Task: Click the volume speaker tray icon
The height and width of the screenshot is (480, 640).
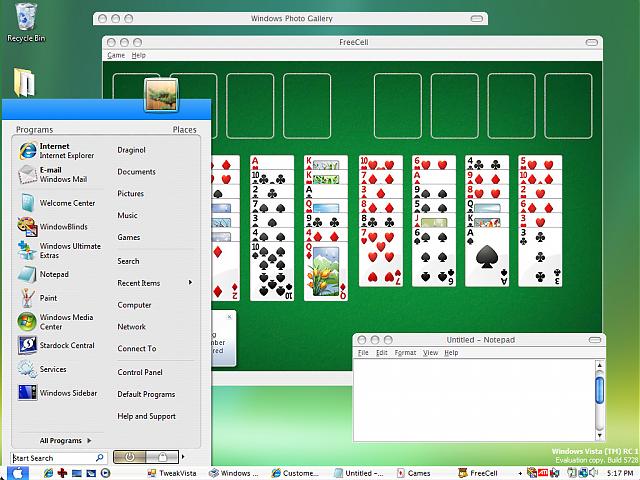Action: [x=593, y=473]
